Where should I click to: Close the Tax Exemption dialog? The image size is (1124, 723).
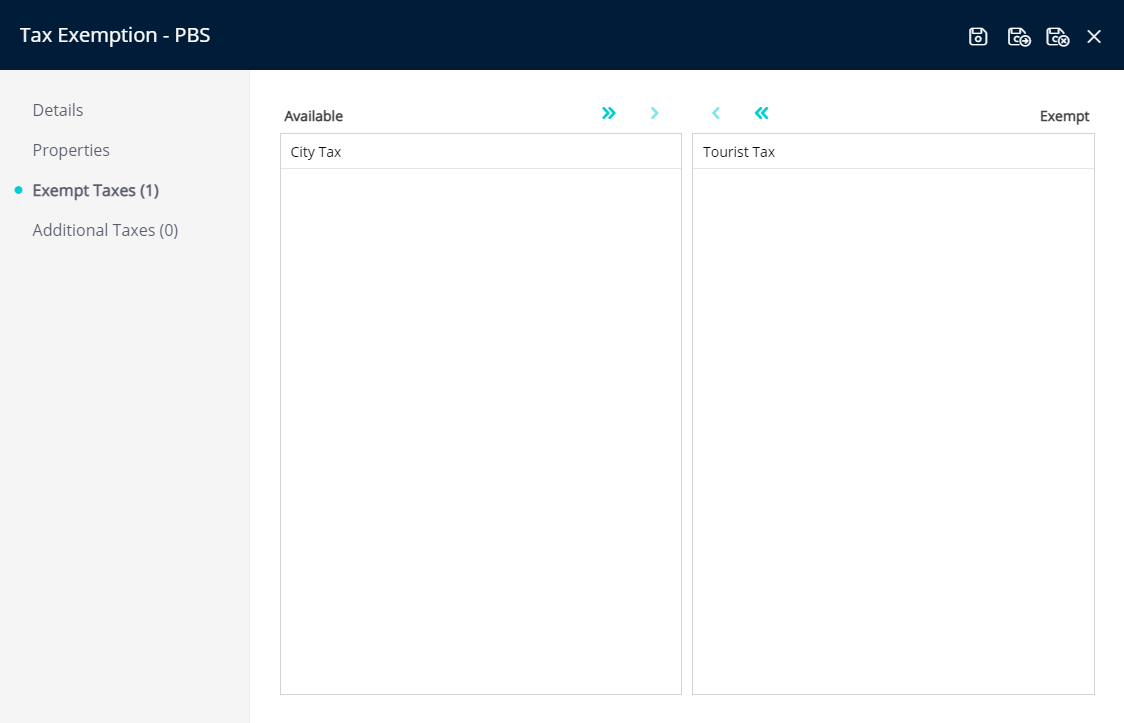(x=1093, y=37)
